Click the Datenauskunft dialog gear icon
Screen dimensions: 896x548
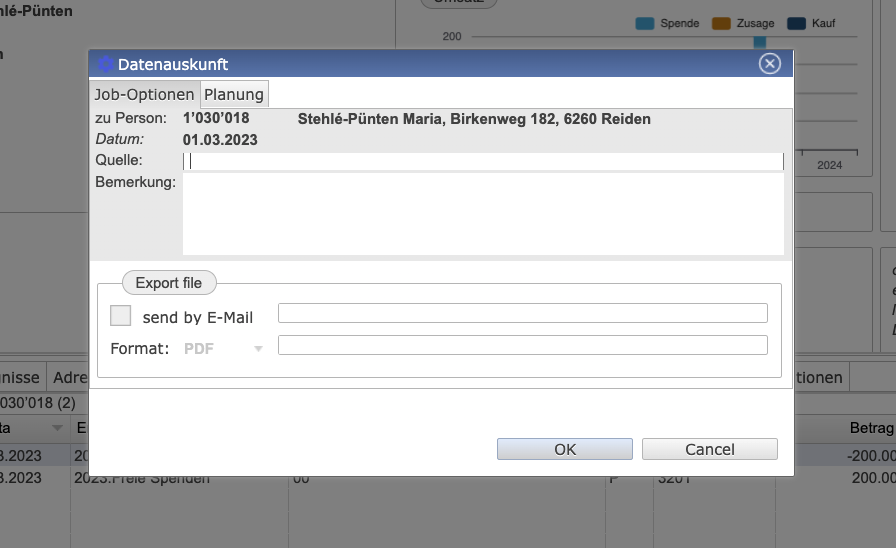point(105,64)
